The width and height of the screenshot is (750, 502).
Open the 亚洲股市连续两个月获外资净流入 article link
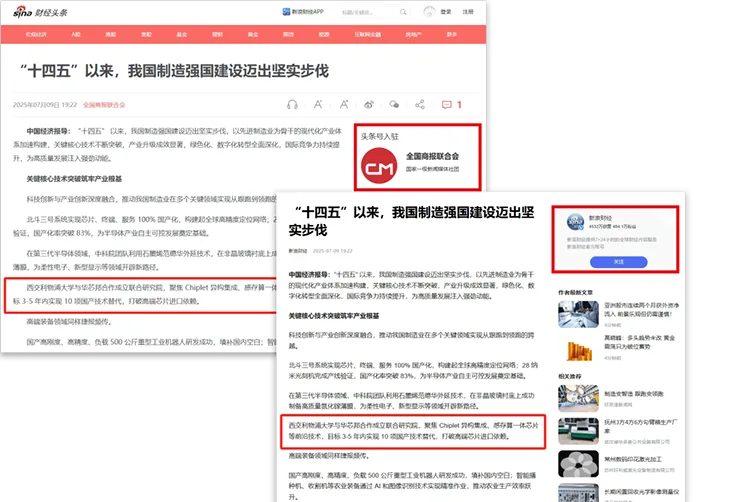[641, 309]
